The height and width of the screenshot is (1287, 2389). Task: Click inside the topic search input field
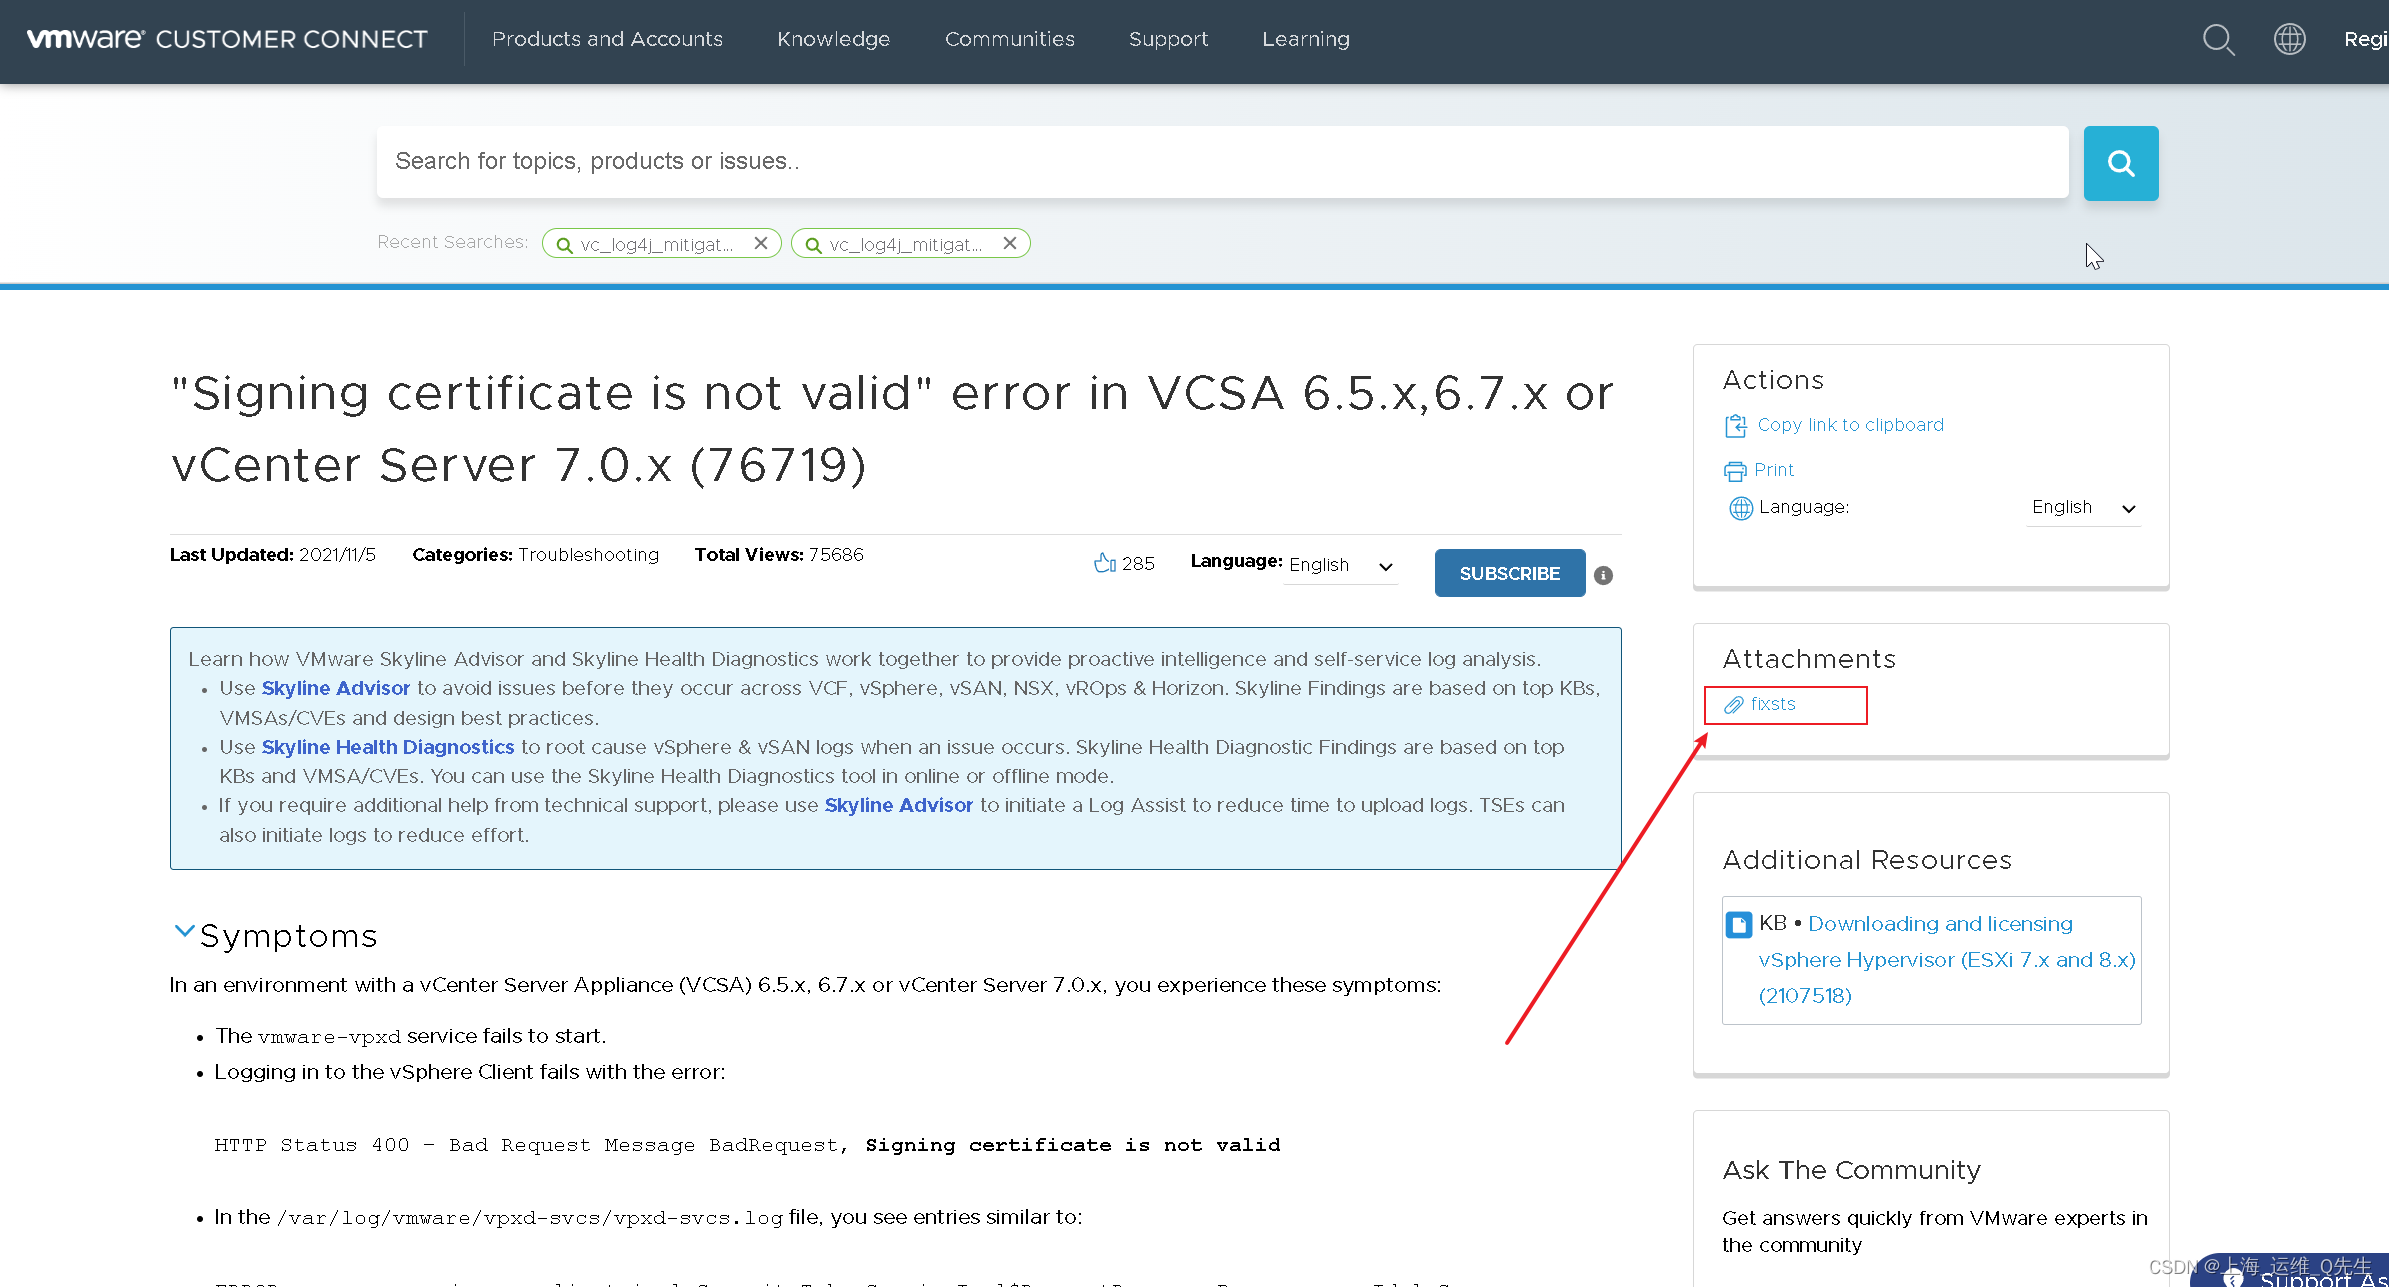pos(1100,161)
